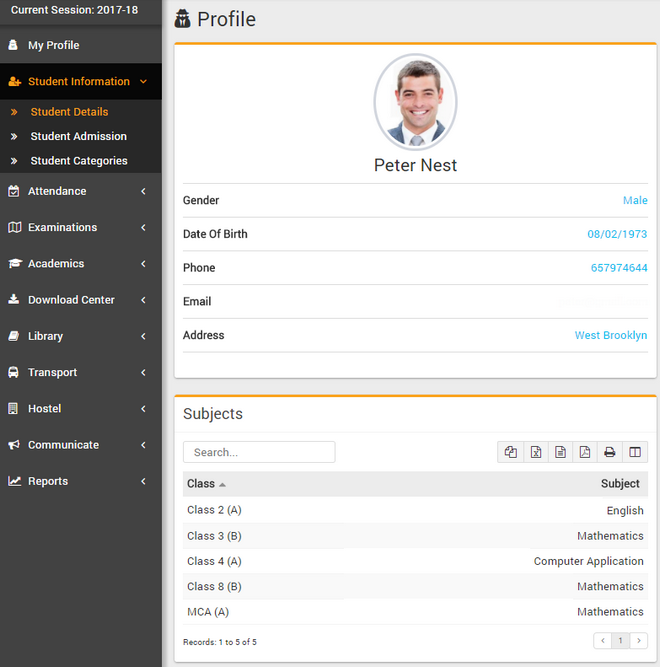Export Subjects table as PDF

tap(585, 452)
